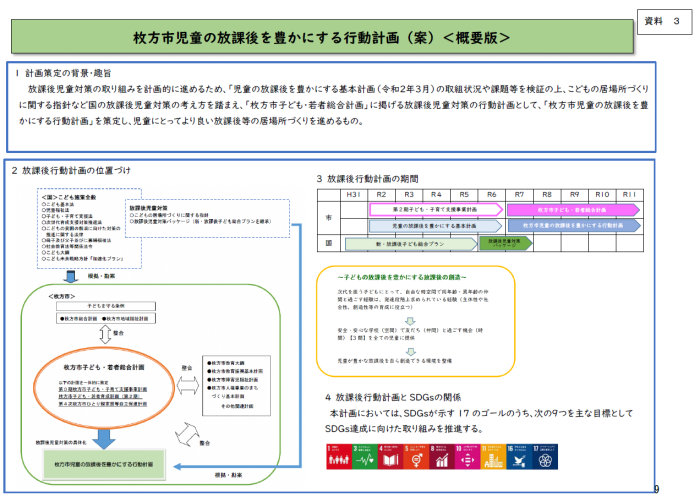Click the <枚方市> label
The height and width of the screenshot is (496, 700).
62,296
